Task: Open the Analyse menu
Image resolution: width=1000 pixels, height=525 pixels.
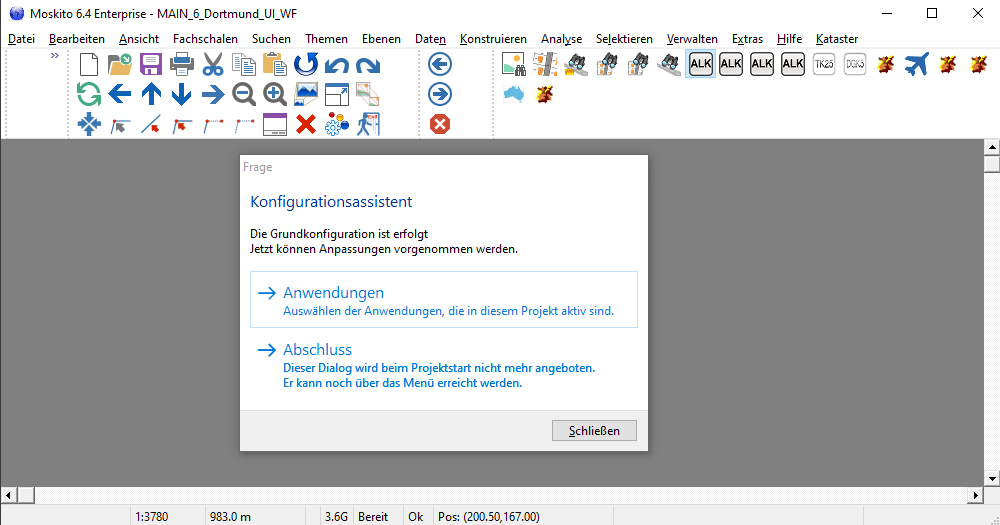Action: point(561,39)
